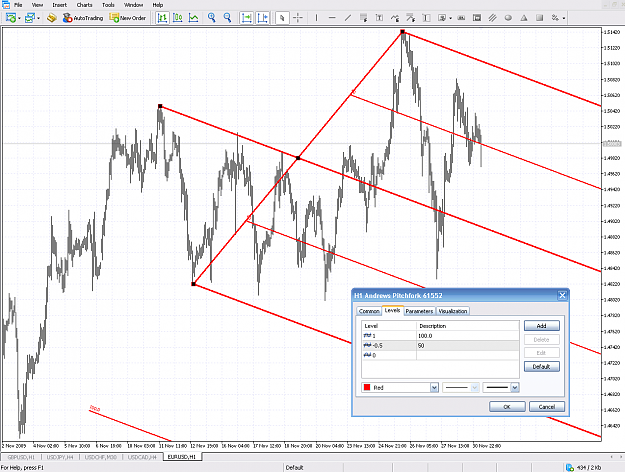Screen dimensions: 625x472
Task: Select the Rectangle drawing tool
Action: pyautogui.click(x=539, y=18)
